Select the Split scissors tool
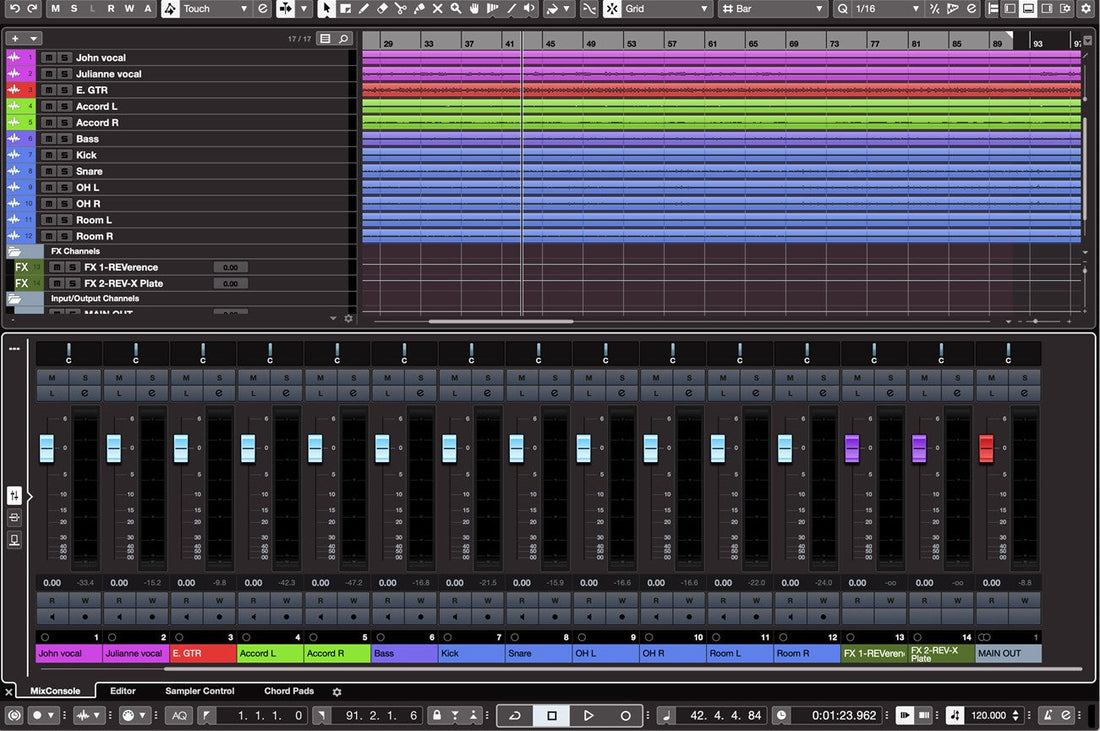Viewport: 1100px width, 731px height. tap(401, 9)
